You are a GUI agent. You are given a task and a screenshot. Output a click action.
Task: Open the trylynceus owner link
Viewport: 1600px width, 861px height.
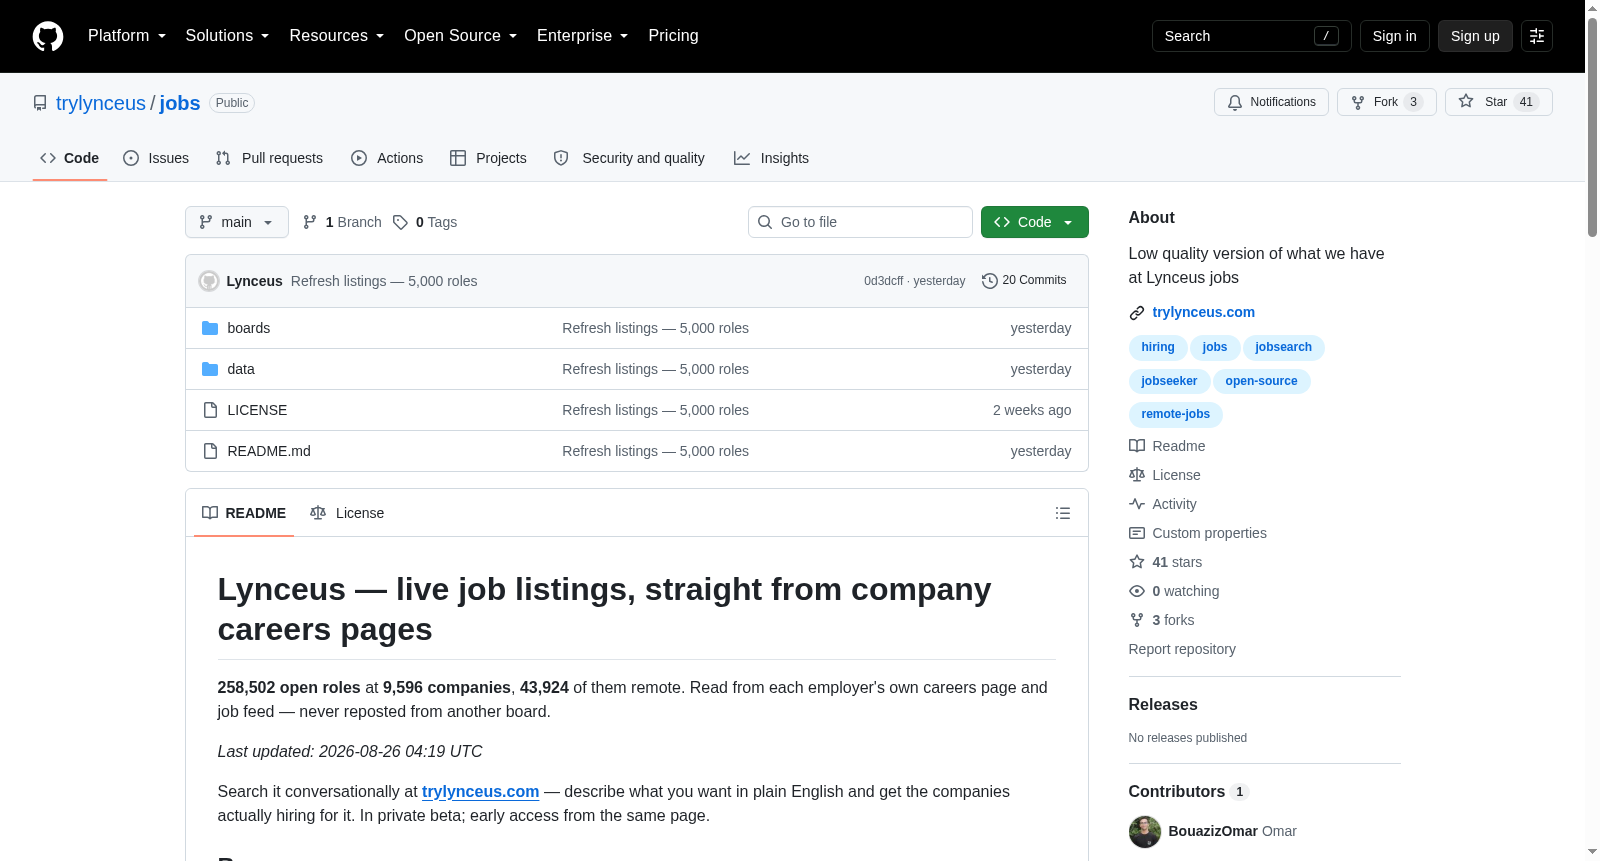coord(101,103)
